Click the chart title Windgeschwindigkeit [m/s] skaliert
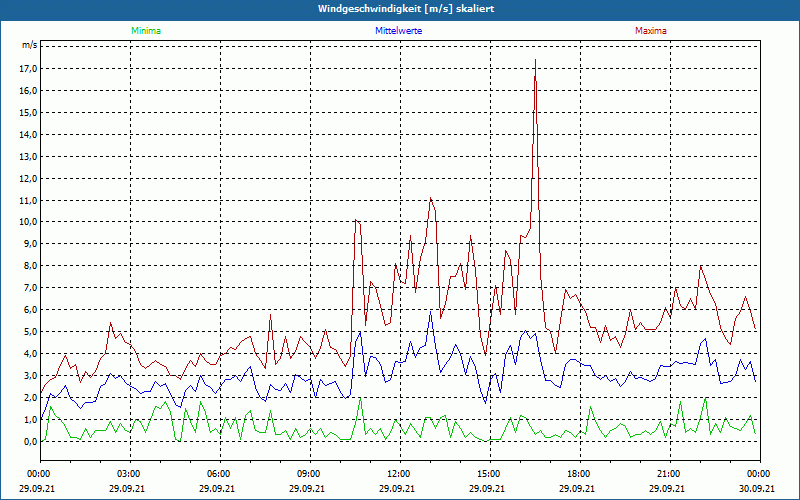The height and width of the screenshot is (500, 800). pos(406,9)
